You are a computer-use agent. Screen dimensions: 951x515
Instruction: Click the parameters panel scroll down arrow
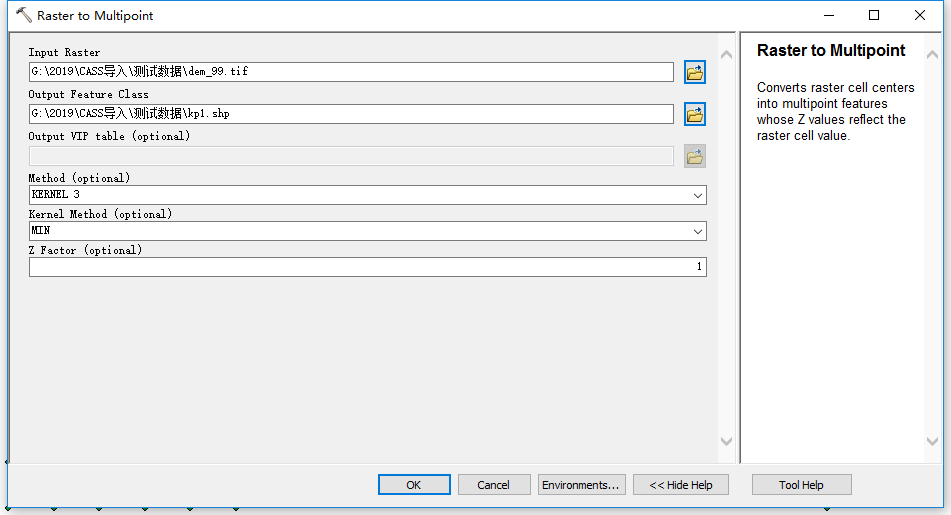pos(726,441)
